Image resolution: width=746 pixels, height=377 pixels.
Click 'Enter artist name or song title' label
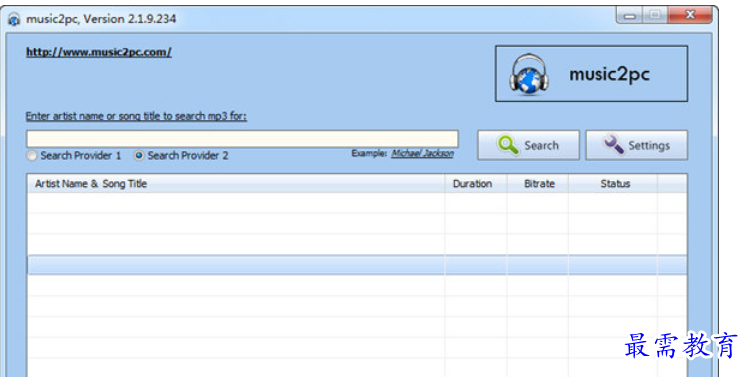pos(136,116)
